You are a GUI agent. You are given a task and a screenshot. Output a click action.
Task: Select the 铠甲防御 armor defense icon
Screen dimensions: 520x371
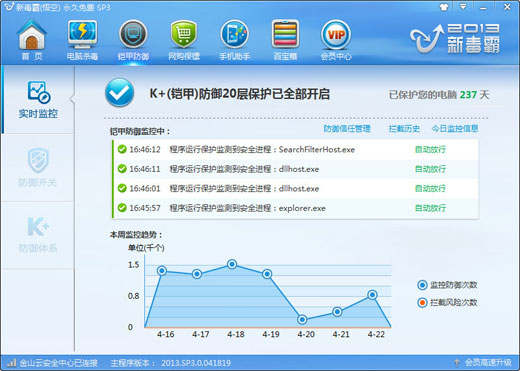coord(133,39)
